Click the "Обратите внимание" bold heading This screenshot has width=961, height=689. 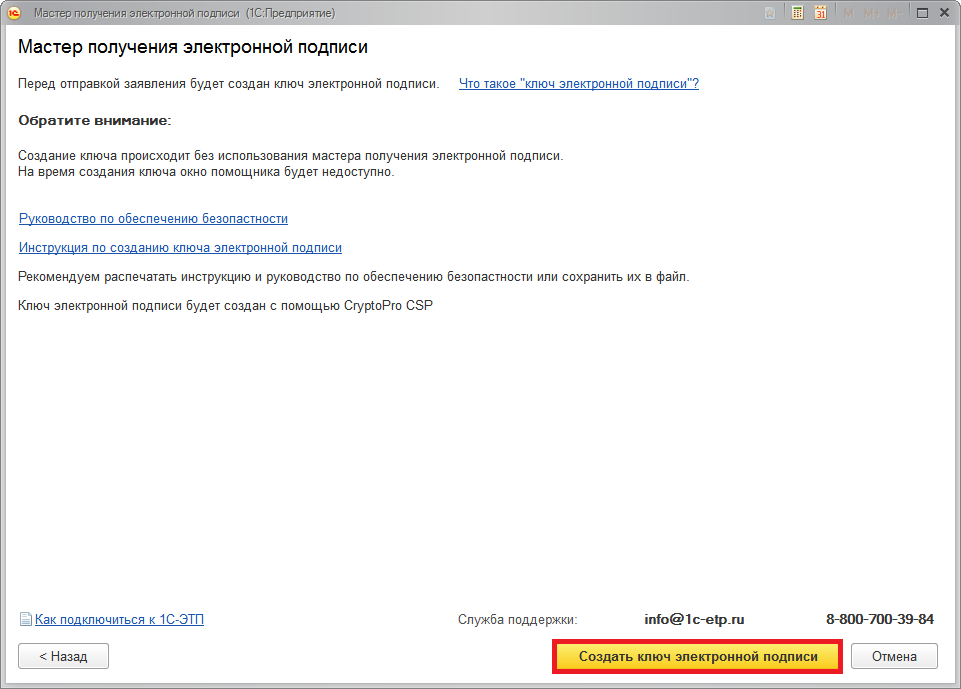95,120
